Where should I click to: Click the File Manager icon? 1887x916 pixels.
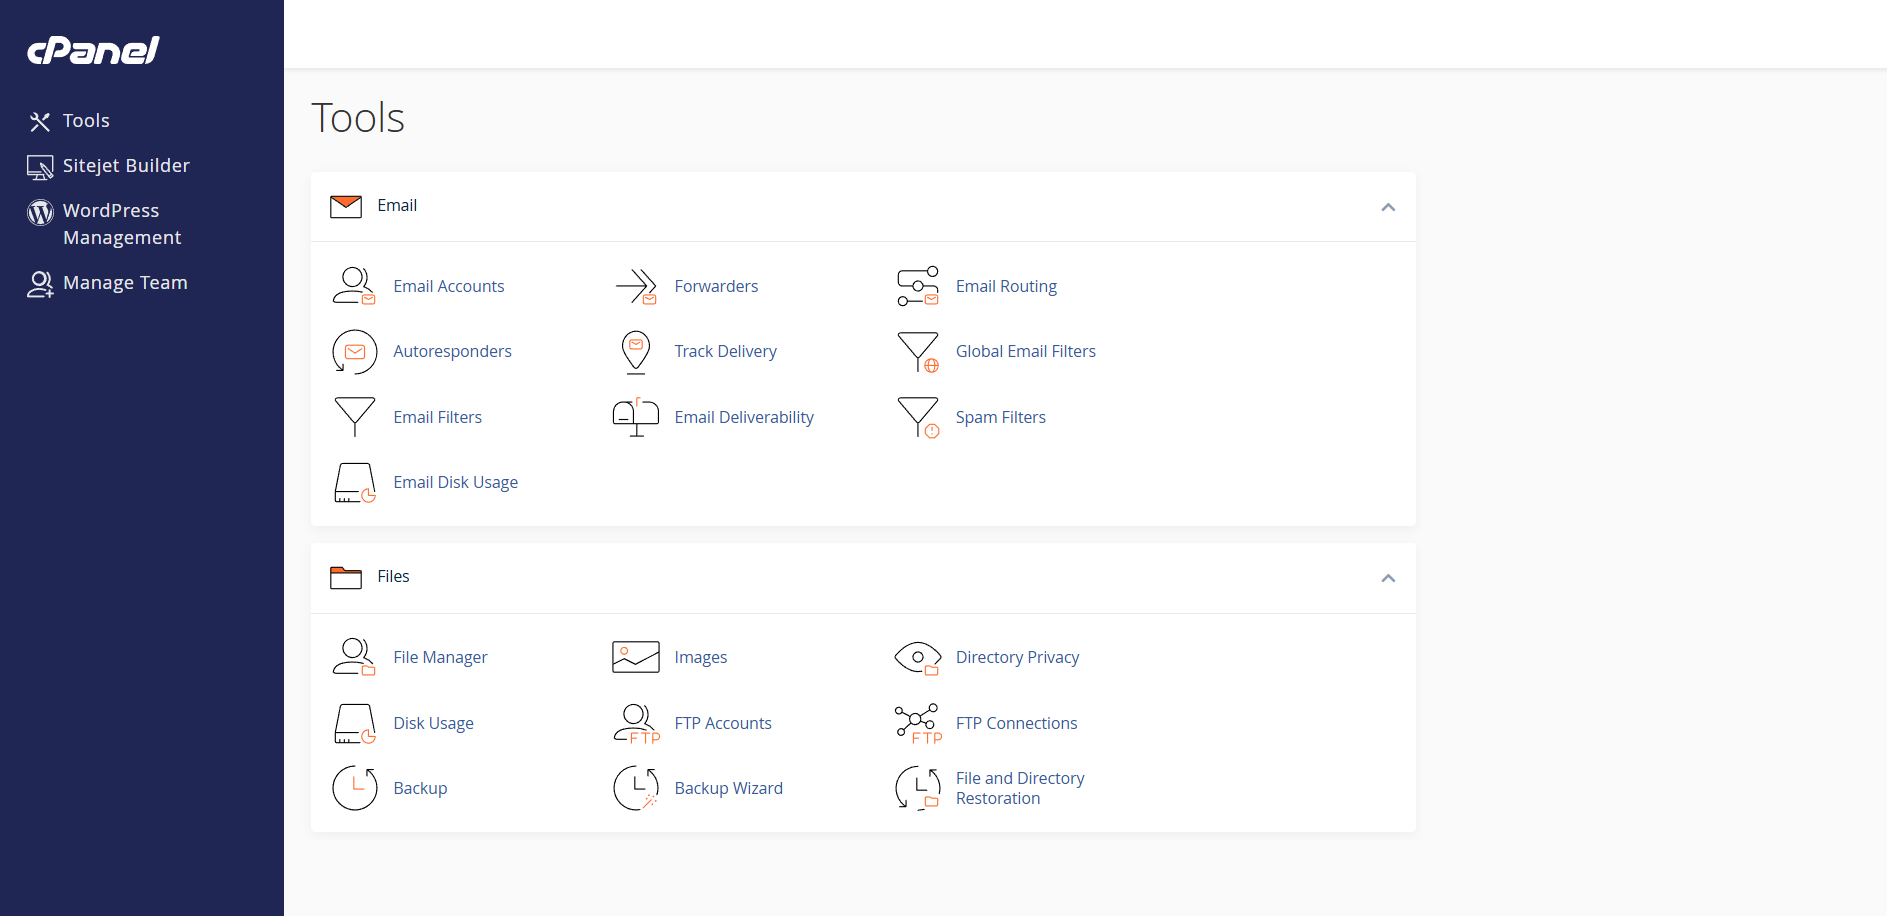click(x=354, y=657)
